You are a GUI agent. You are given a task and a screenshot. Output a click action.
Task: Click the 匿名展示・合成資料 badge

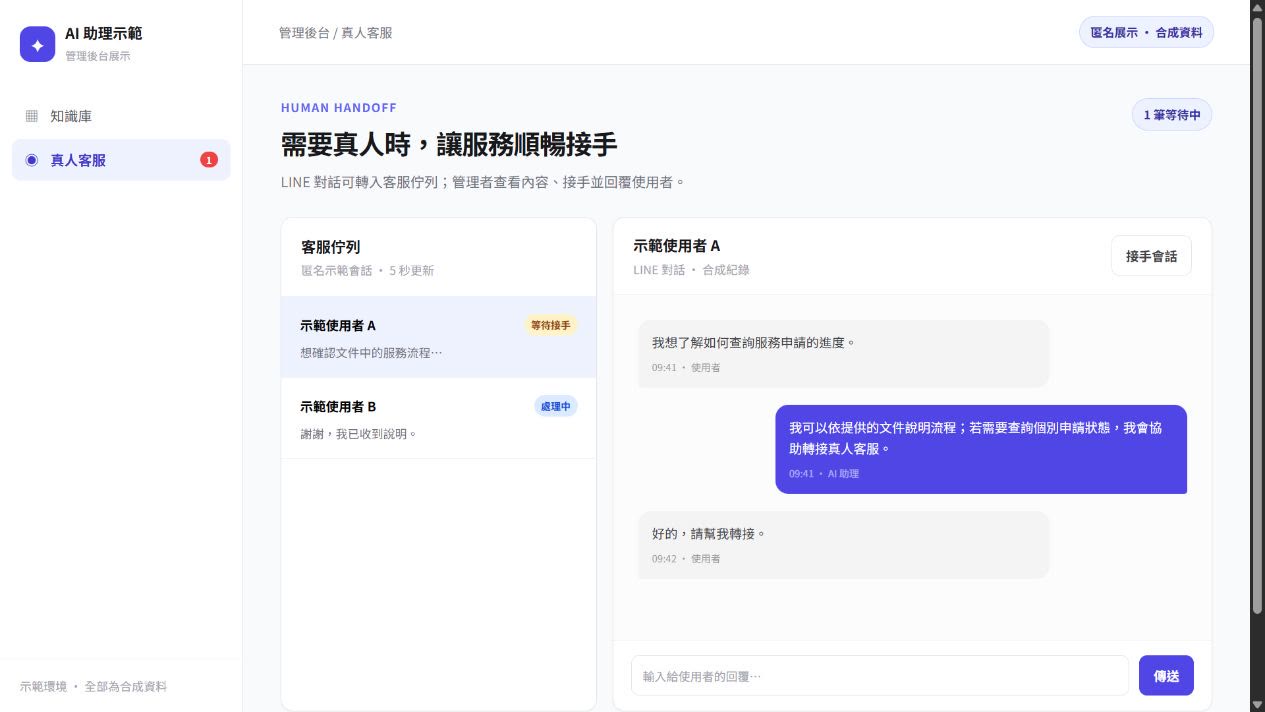[x=1146, y=32]
